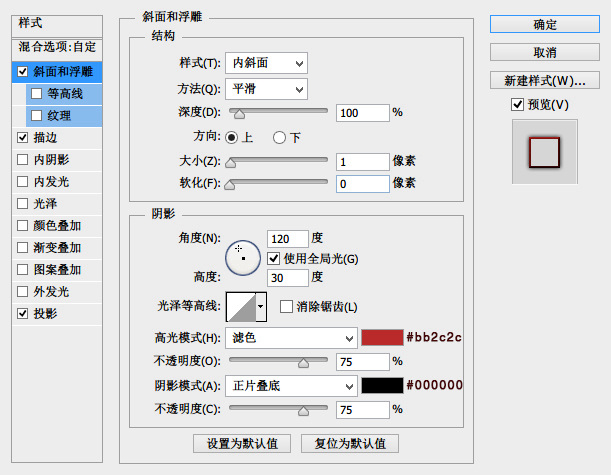Open the 渐变叠加 settings row
611x475 pixels.
(57, 247)
